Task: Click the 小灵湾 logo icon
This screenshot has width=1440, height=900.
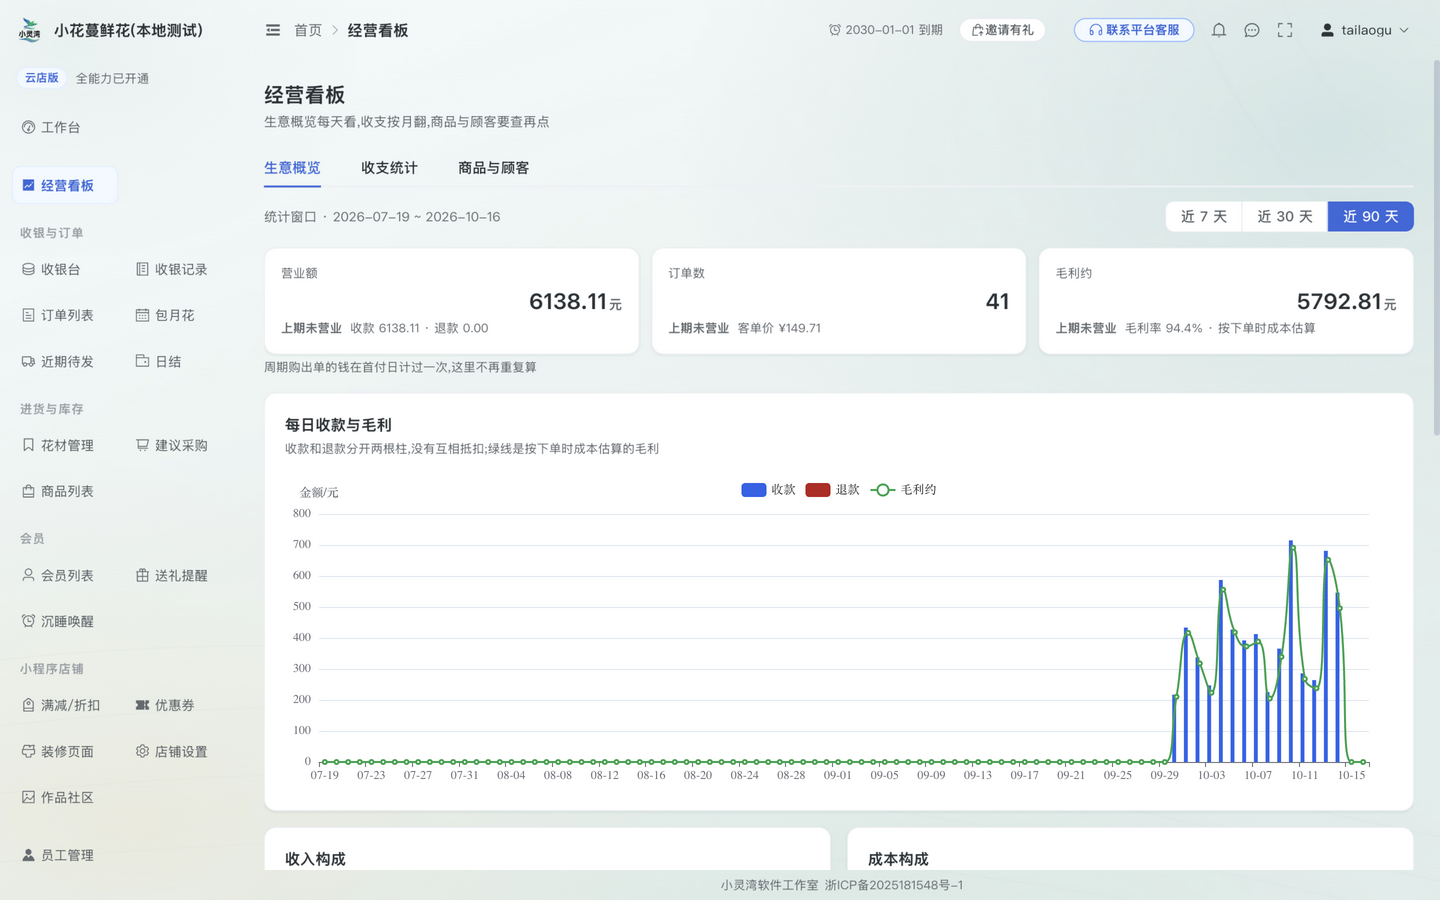Action: pos(30,30)
